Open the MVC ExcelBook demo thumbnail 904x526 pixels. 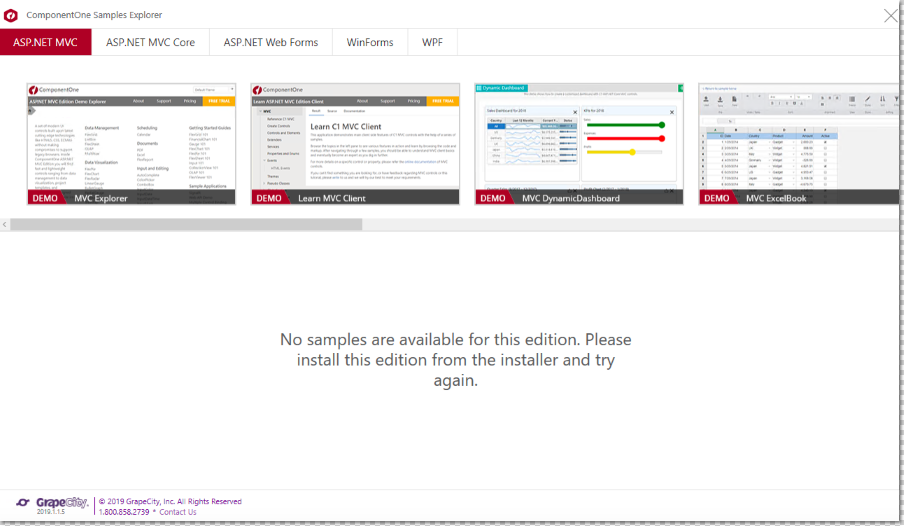pos(798,144)
